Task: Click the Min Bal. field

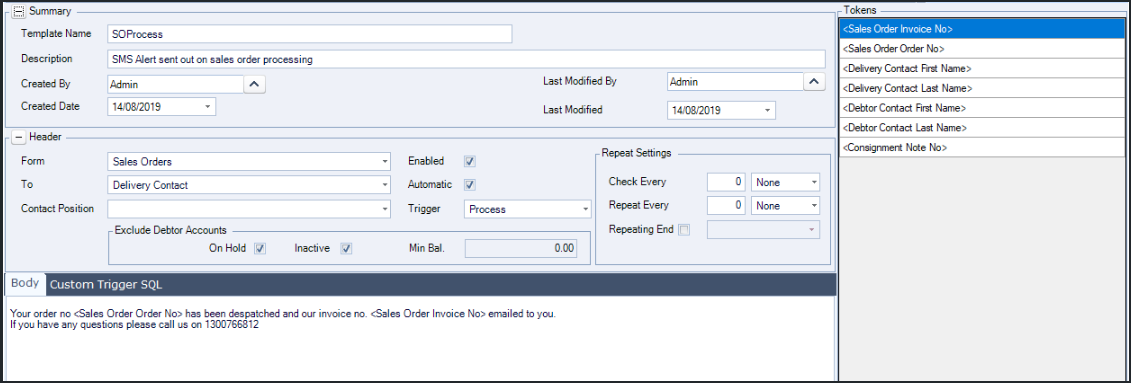Action: point(522,249)
